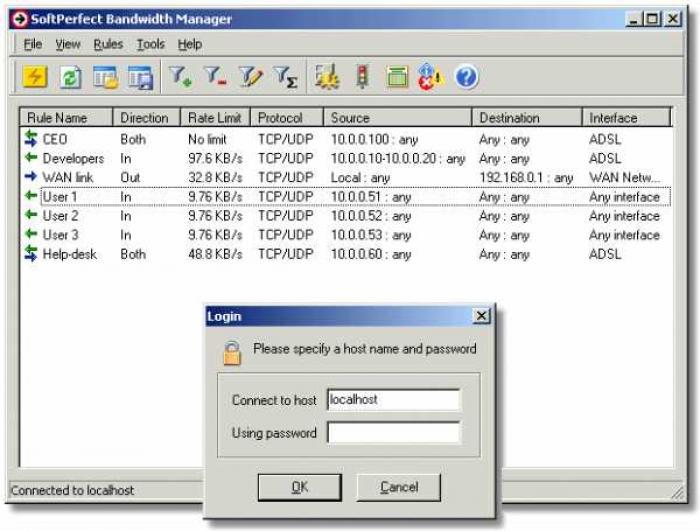Sort by the Source column header

coord(397,117)
